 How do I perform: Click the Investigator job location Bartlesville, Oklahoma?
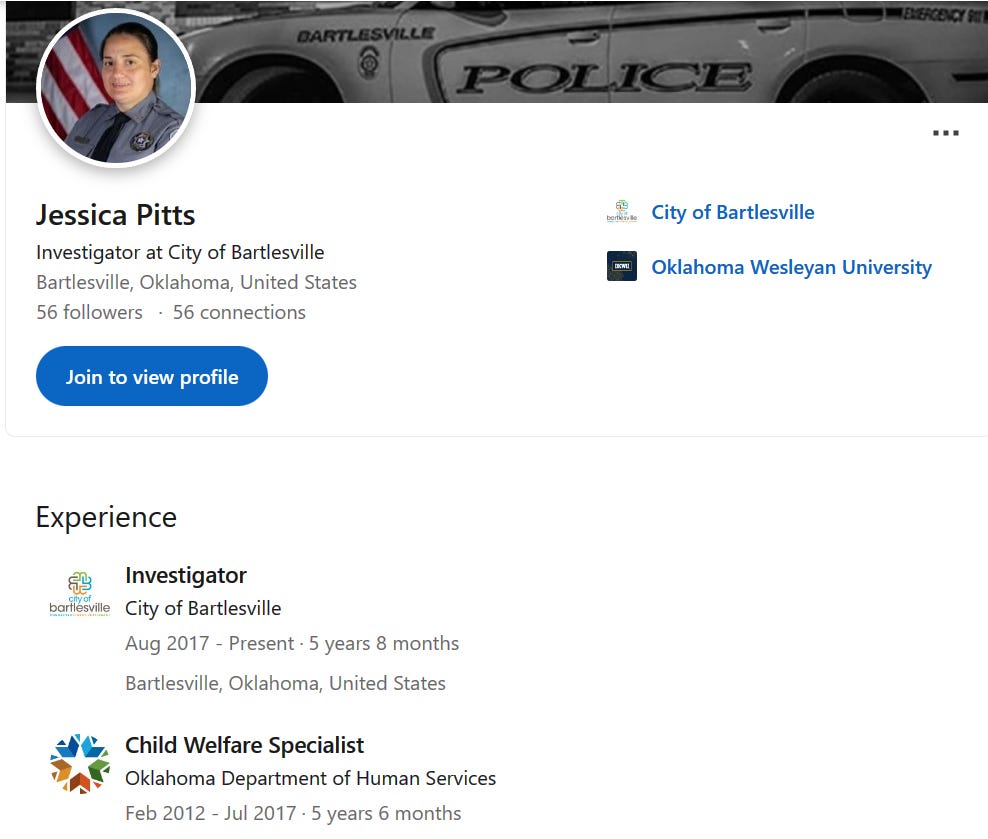(285, 683)
